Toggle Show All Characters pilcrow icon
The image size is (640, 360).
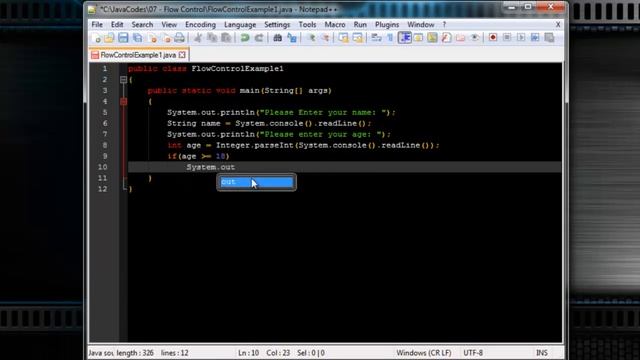coord(390,38)
